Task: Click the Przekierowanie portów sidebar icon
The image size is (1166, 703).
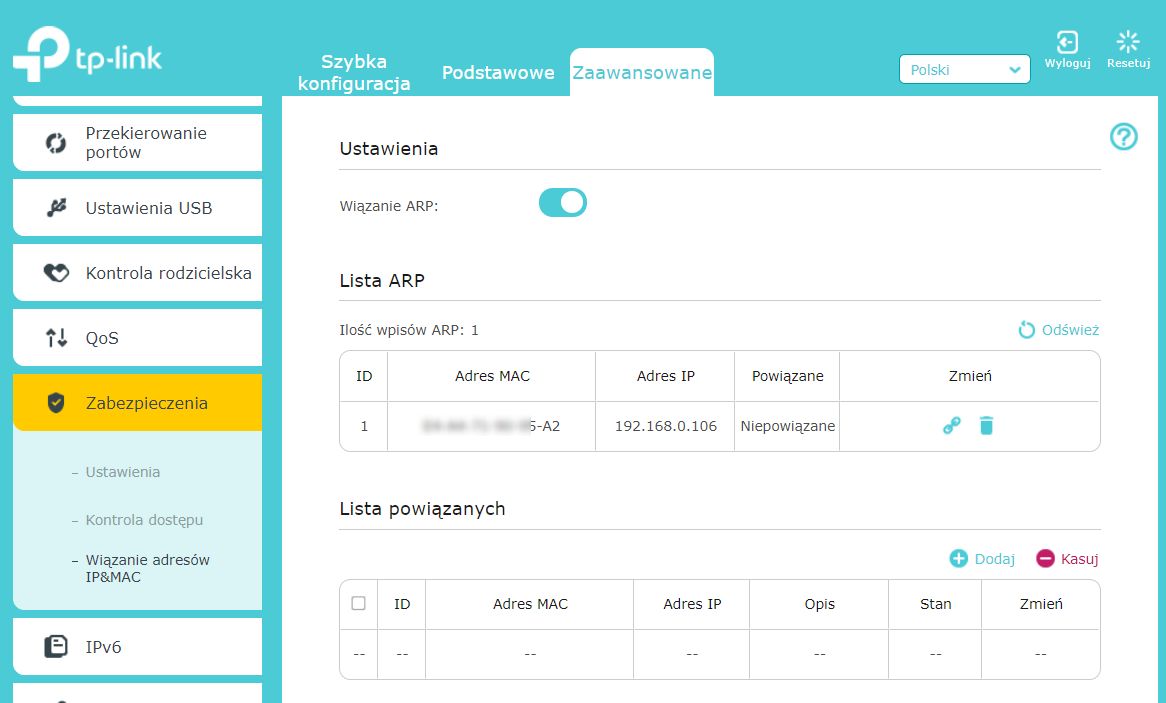Action: [56, 142]
